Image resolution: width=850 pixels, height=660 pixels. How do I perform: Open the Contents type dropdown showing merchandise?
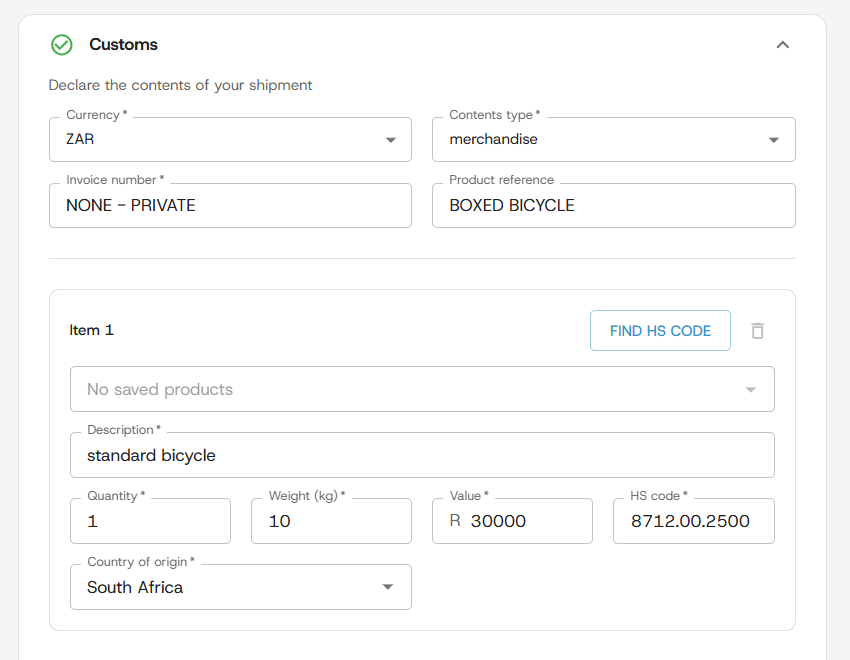click(x=614, y=140)
